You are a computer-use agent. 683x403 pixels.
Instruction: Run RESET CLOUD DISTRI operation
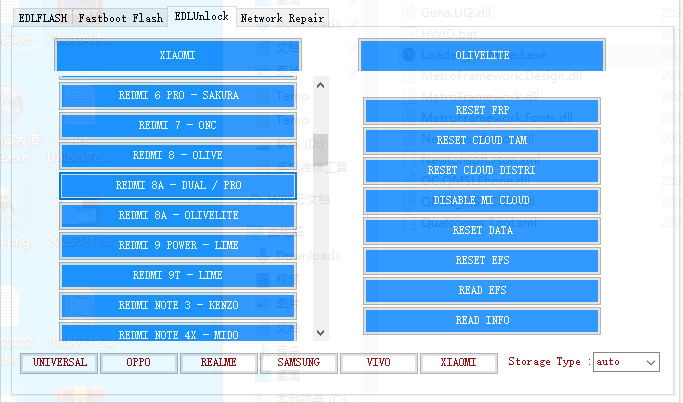482,171
